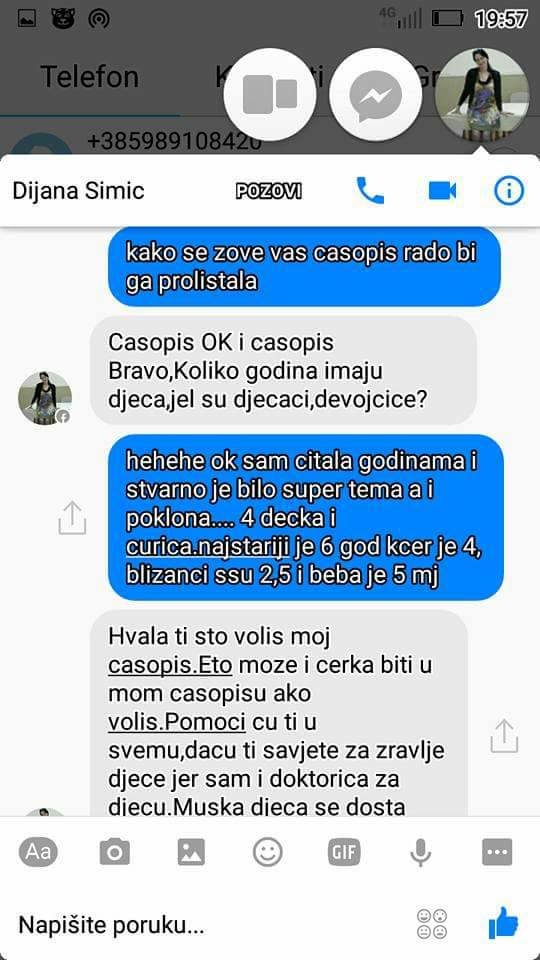Start a voice call with Dijana Simic
The height and width of the screenshot is (960, 540).
[370, 191]
